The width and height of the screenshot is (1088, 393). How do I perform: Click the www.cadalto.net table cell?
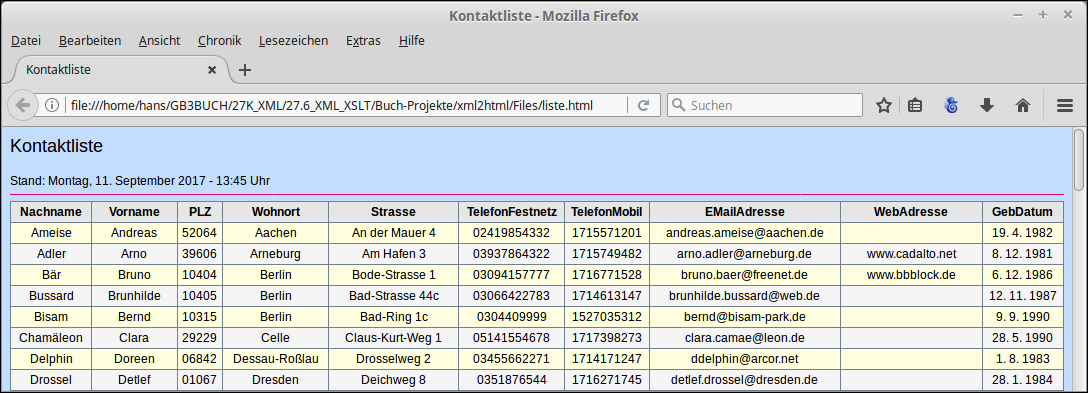[911, 254]
